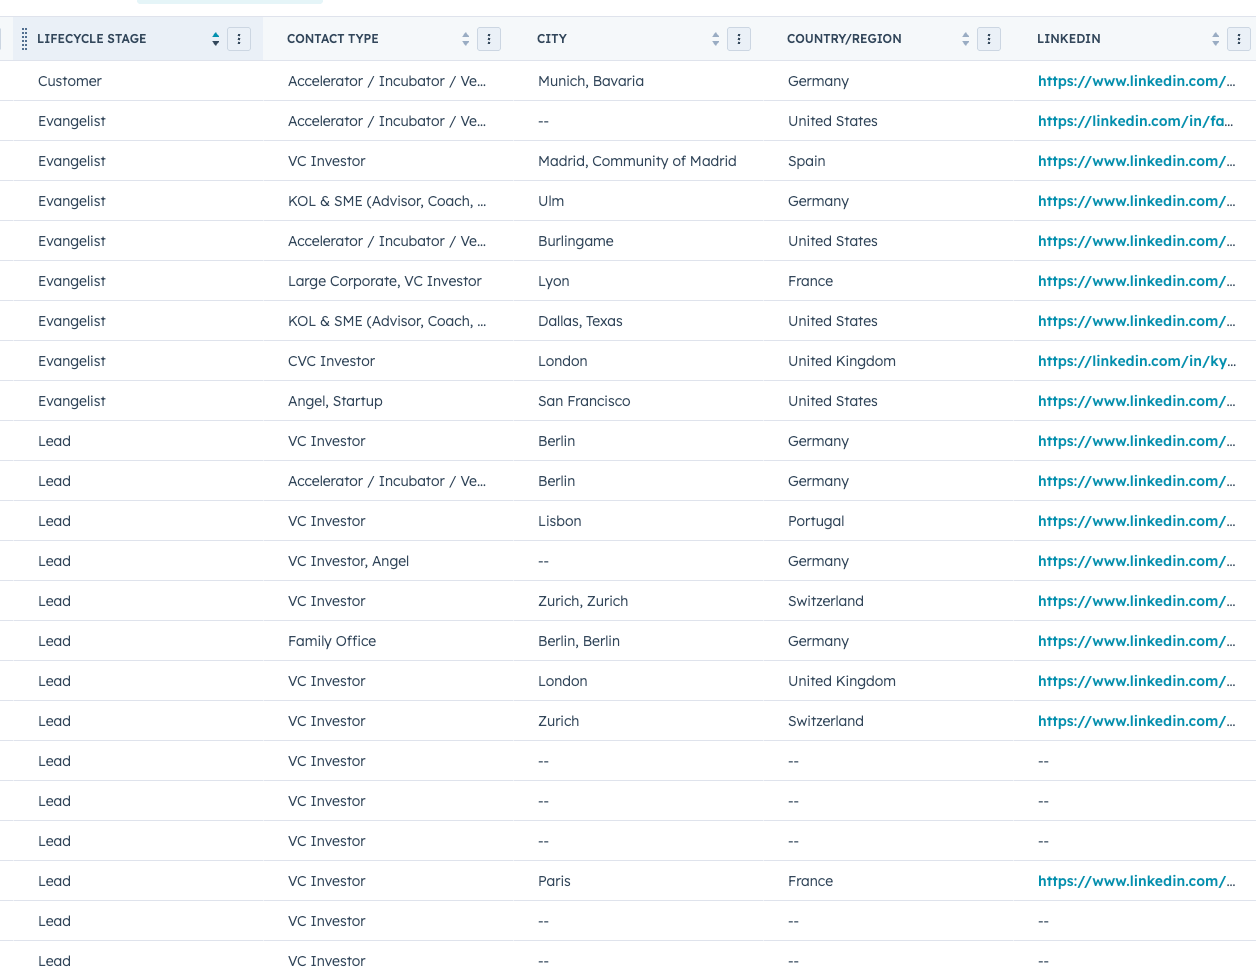Click the LIFECYCLE STAGE column header
Image resolution: width=1256 pixels, height=967 pixels.
(x=92, y=39)
